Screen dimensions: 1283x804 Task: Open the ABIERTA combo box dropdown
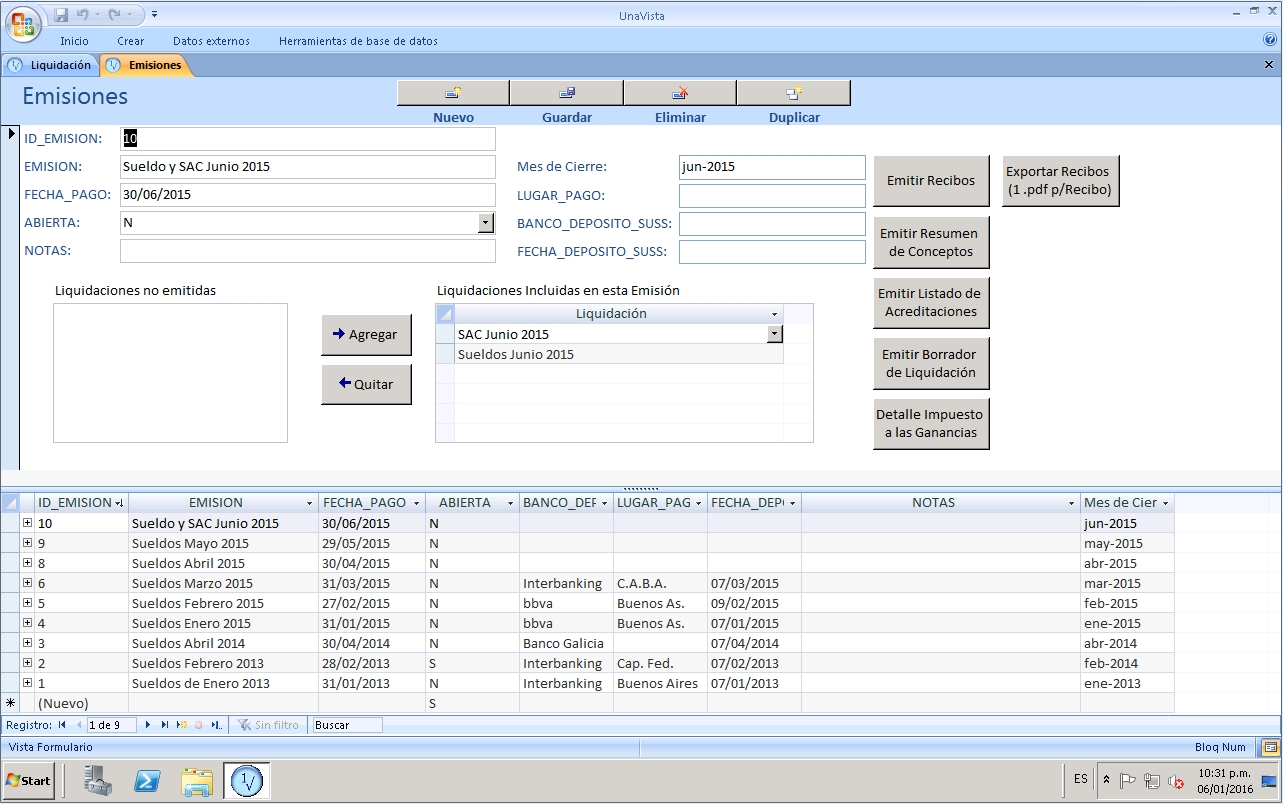click(486, 223)
